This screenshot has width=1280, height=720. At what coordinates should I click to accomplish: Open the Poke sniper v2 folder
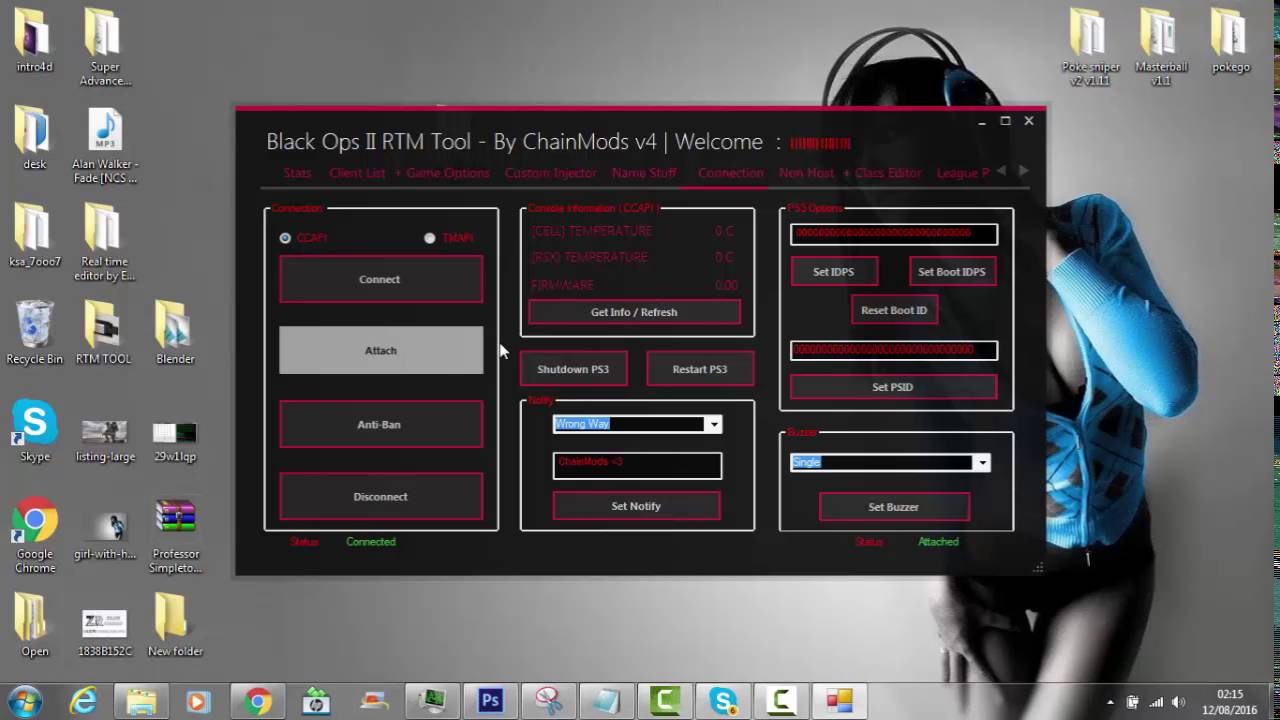(x=1090, y=47)
